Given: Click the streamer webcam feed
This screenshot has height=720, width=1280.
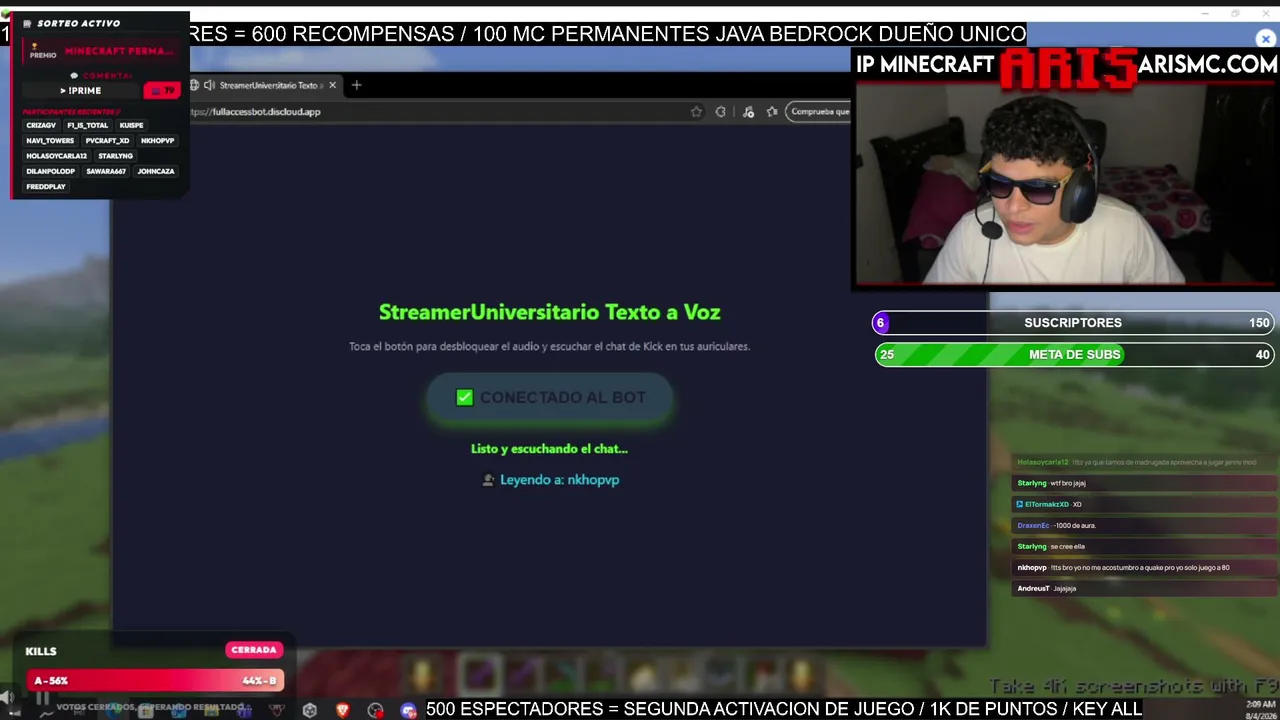Looking at the screenshot, I should tap(1065, 185).
